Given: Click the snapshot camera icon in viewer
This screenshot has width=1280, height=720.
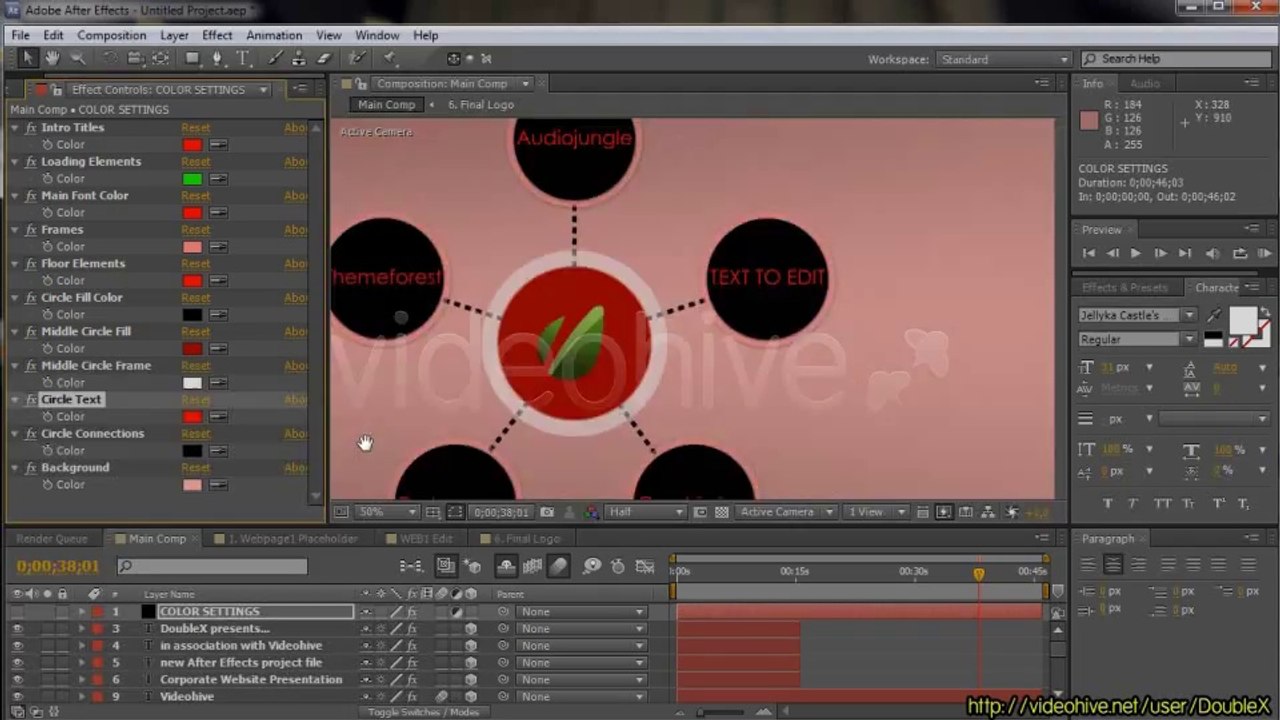Looking at the screenshot, I should click(x=547, y=512).
